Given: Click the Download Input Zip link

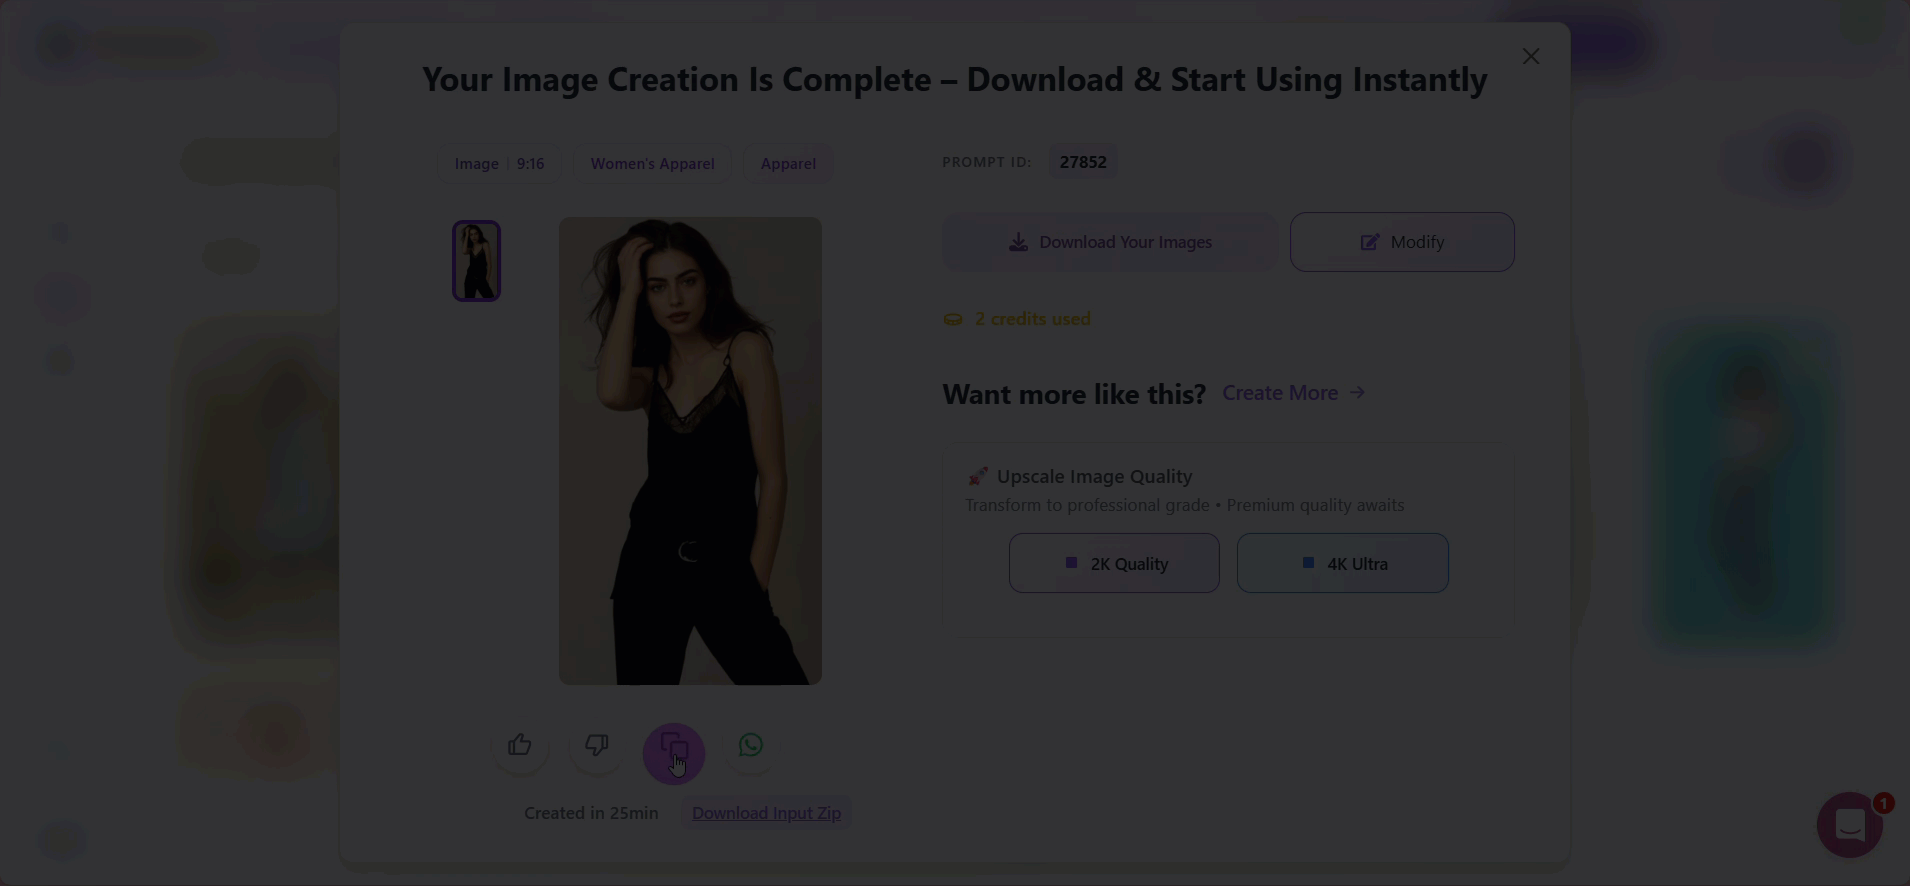Looking at the screenshot, I should (766, 813).
